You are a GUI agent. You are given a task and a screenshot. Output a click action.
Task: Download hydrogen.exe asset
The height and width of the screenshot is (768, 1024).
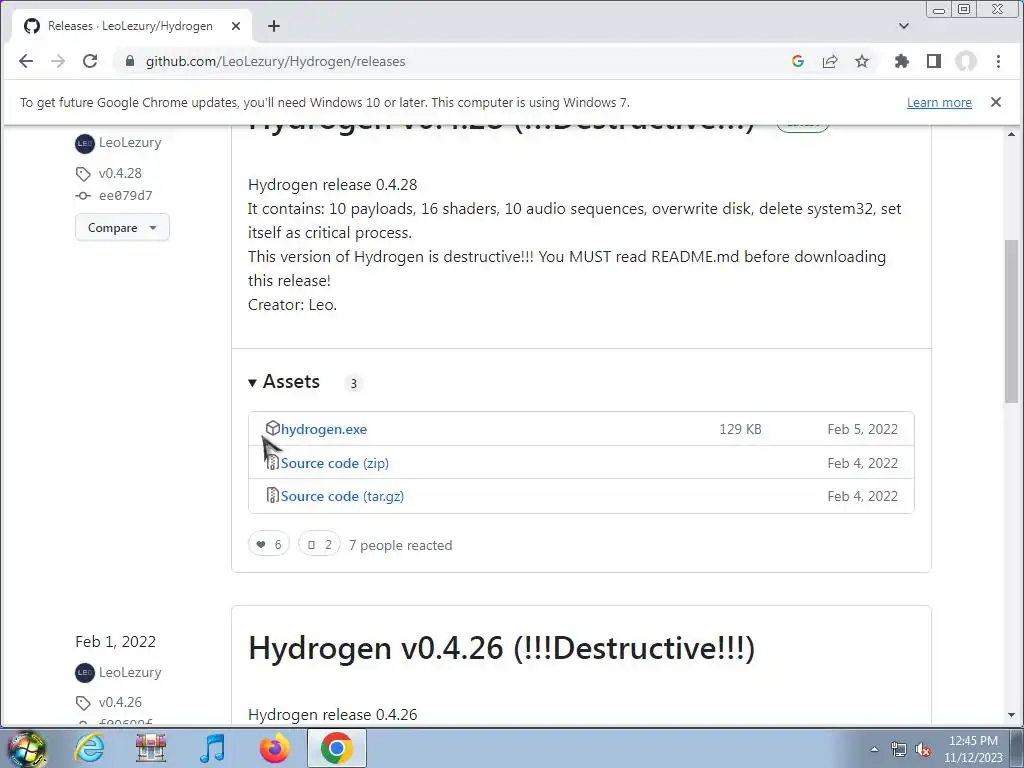click(x=324, y=429)
